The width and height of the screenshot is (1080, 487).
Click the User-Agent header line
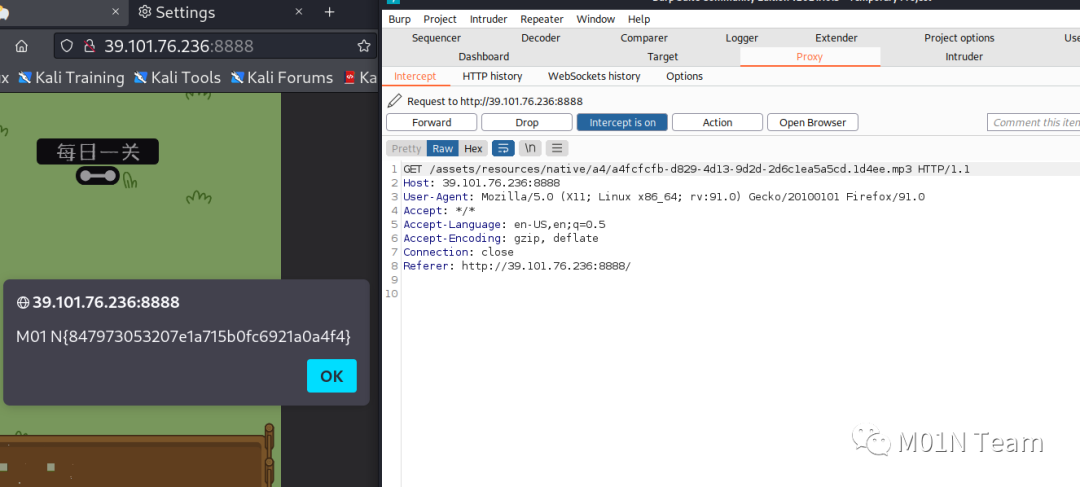coord(664,197)
